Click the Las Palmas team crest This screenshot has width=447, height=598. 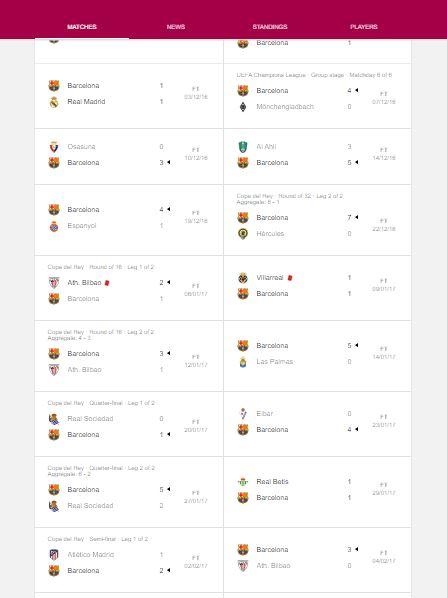tap(243, 362)
